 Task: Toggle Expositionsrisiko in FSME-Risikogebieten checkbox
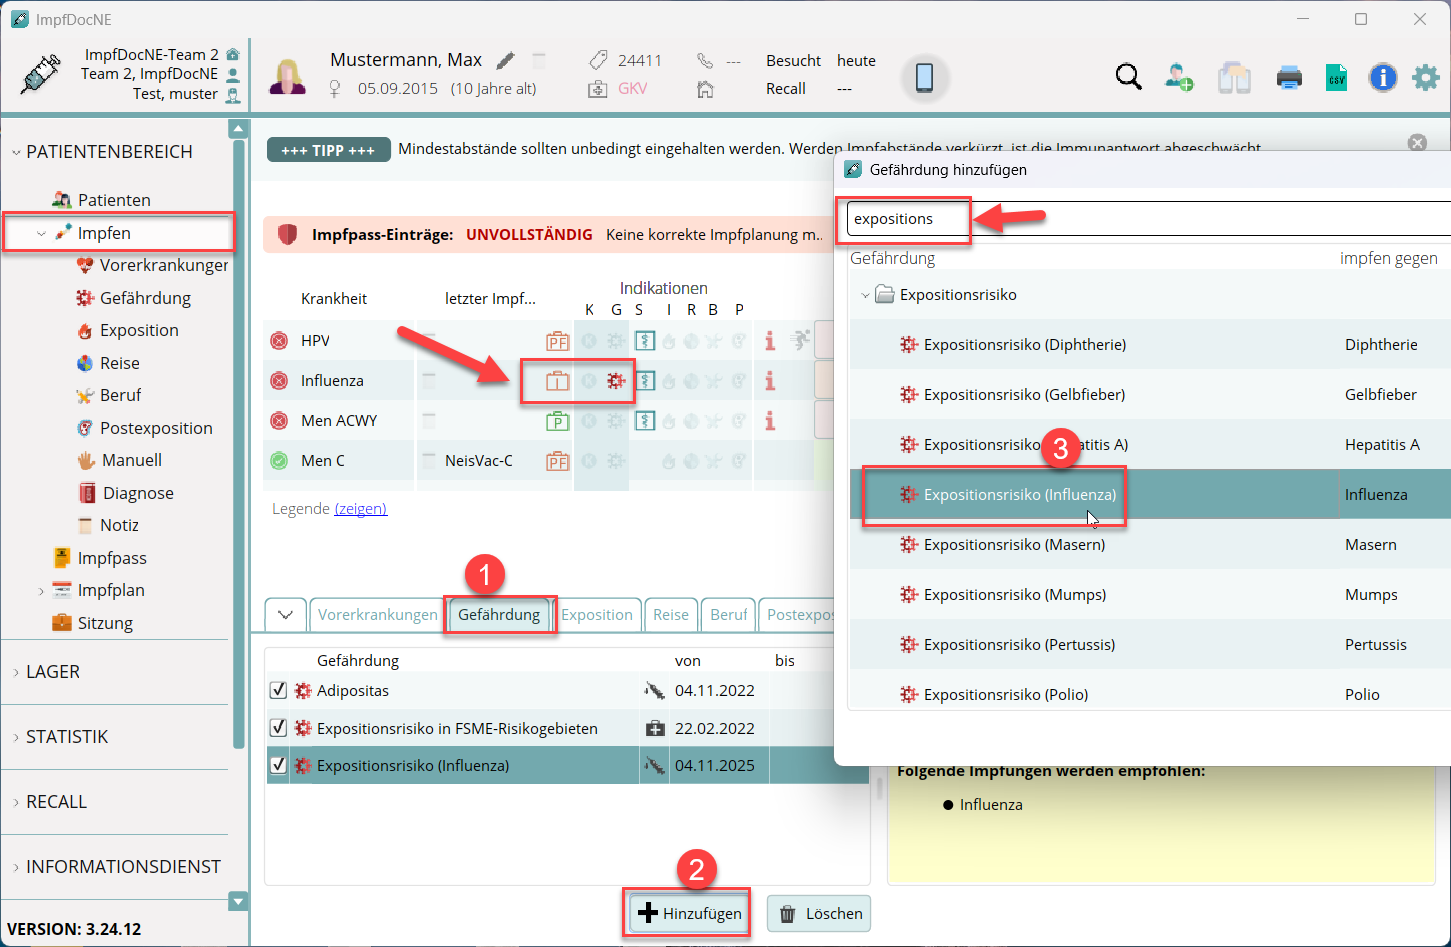(x=278, y=728)
